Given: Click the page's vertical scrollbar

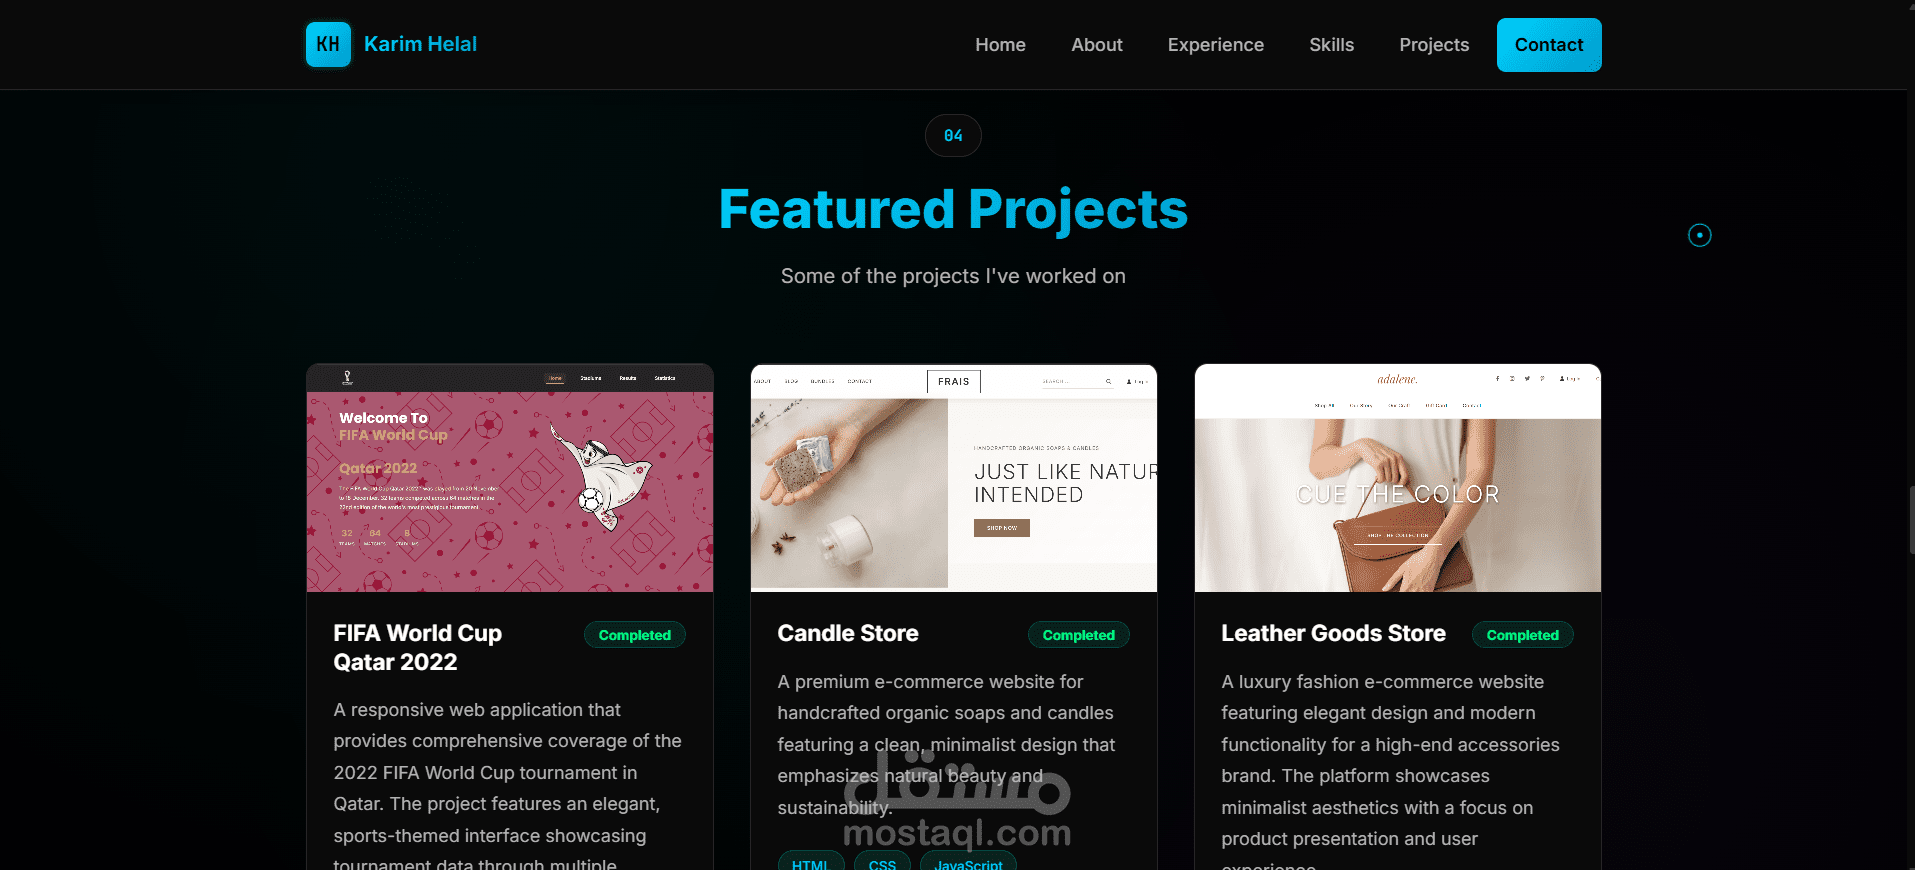Looking at the screenshot, I should (x=1911, y=520).
